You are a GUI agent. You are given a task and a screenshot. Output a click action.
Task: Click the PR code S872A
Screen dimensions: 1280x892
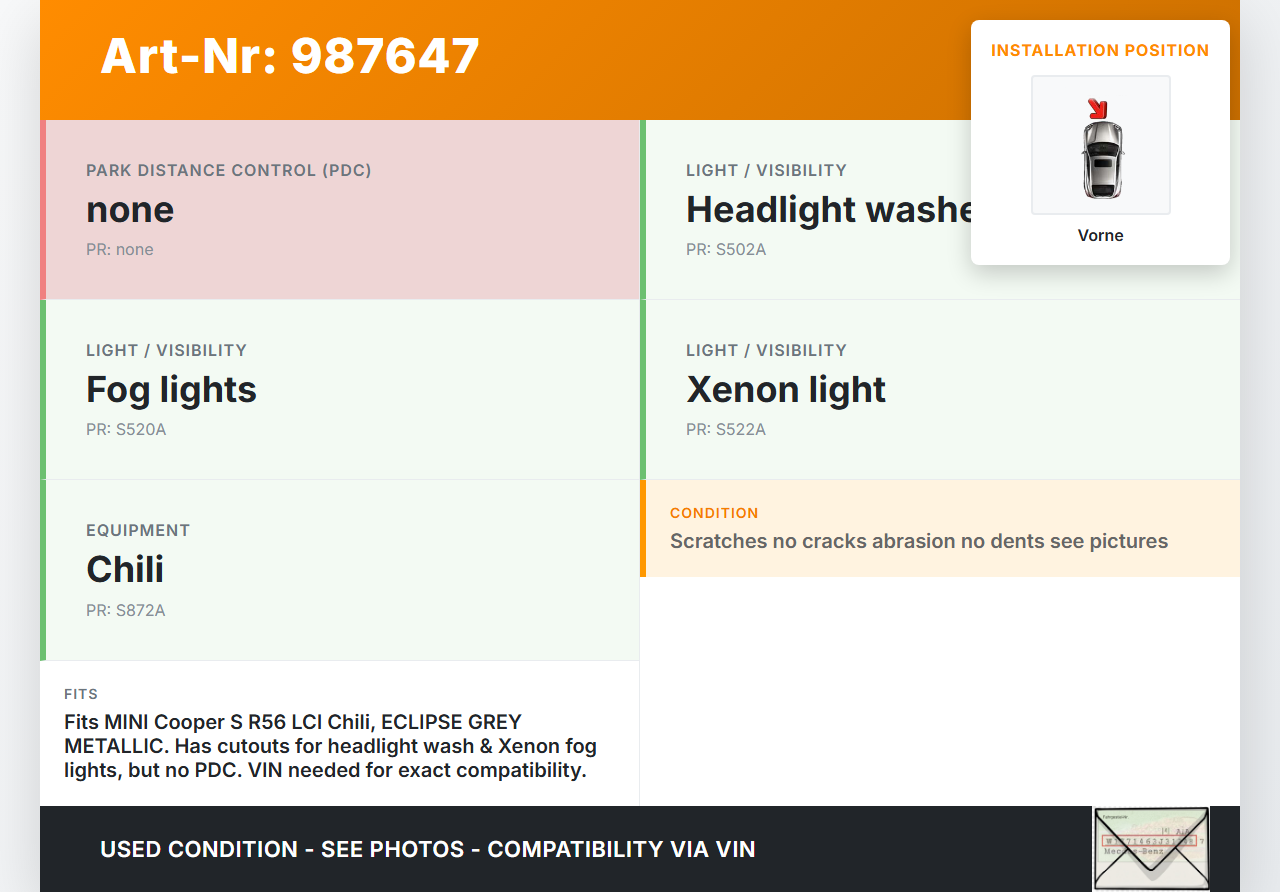point(126,610)
